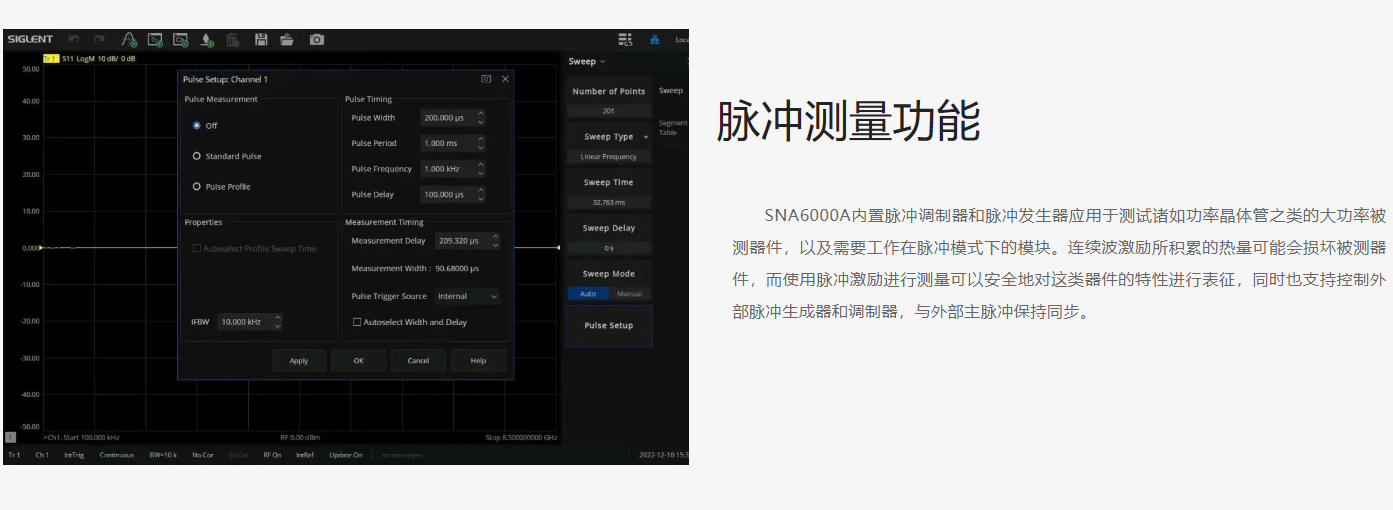The height and width of the screenshot is (510, 1393).
Task: Decrease IFBW with down arrow
Action: point(278,326)
